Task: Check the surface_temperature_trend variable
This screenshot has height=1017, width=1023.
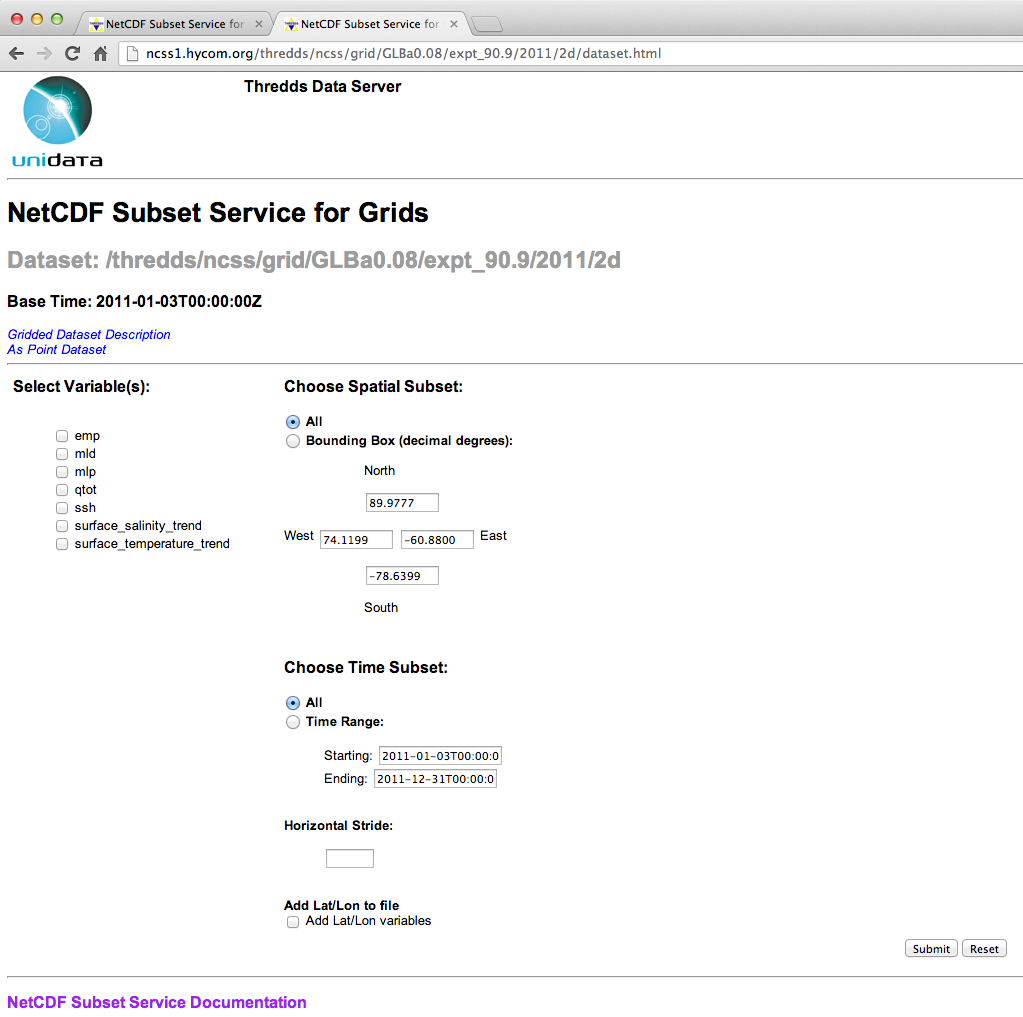Action: pos(62,544)
